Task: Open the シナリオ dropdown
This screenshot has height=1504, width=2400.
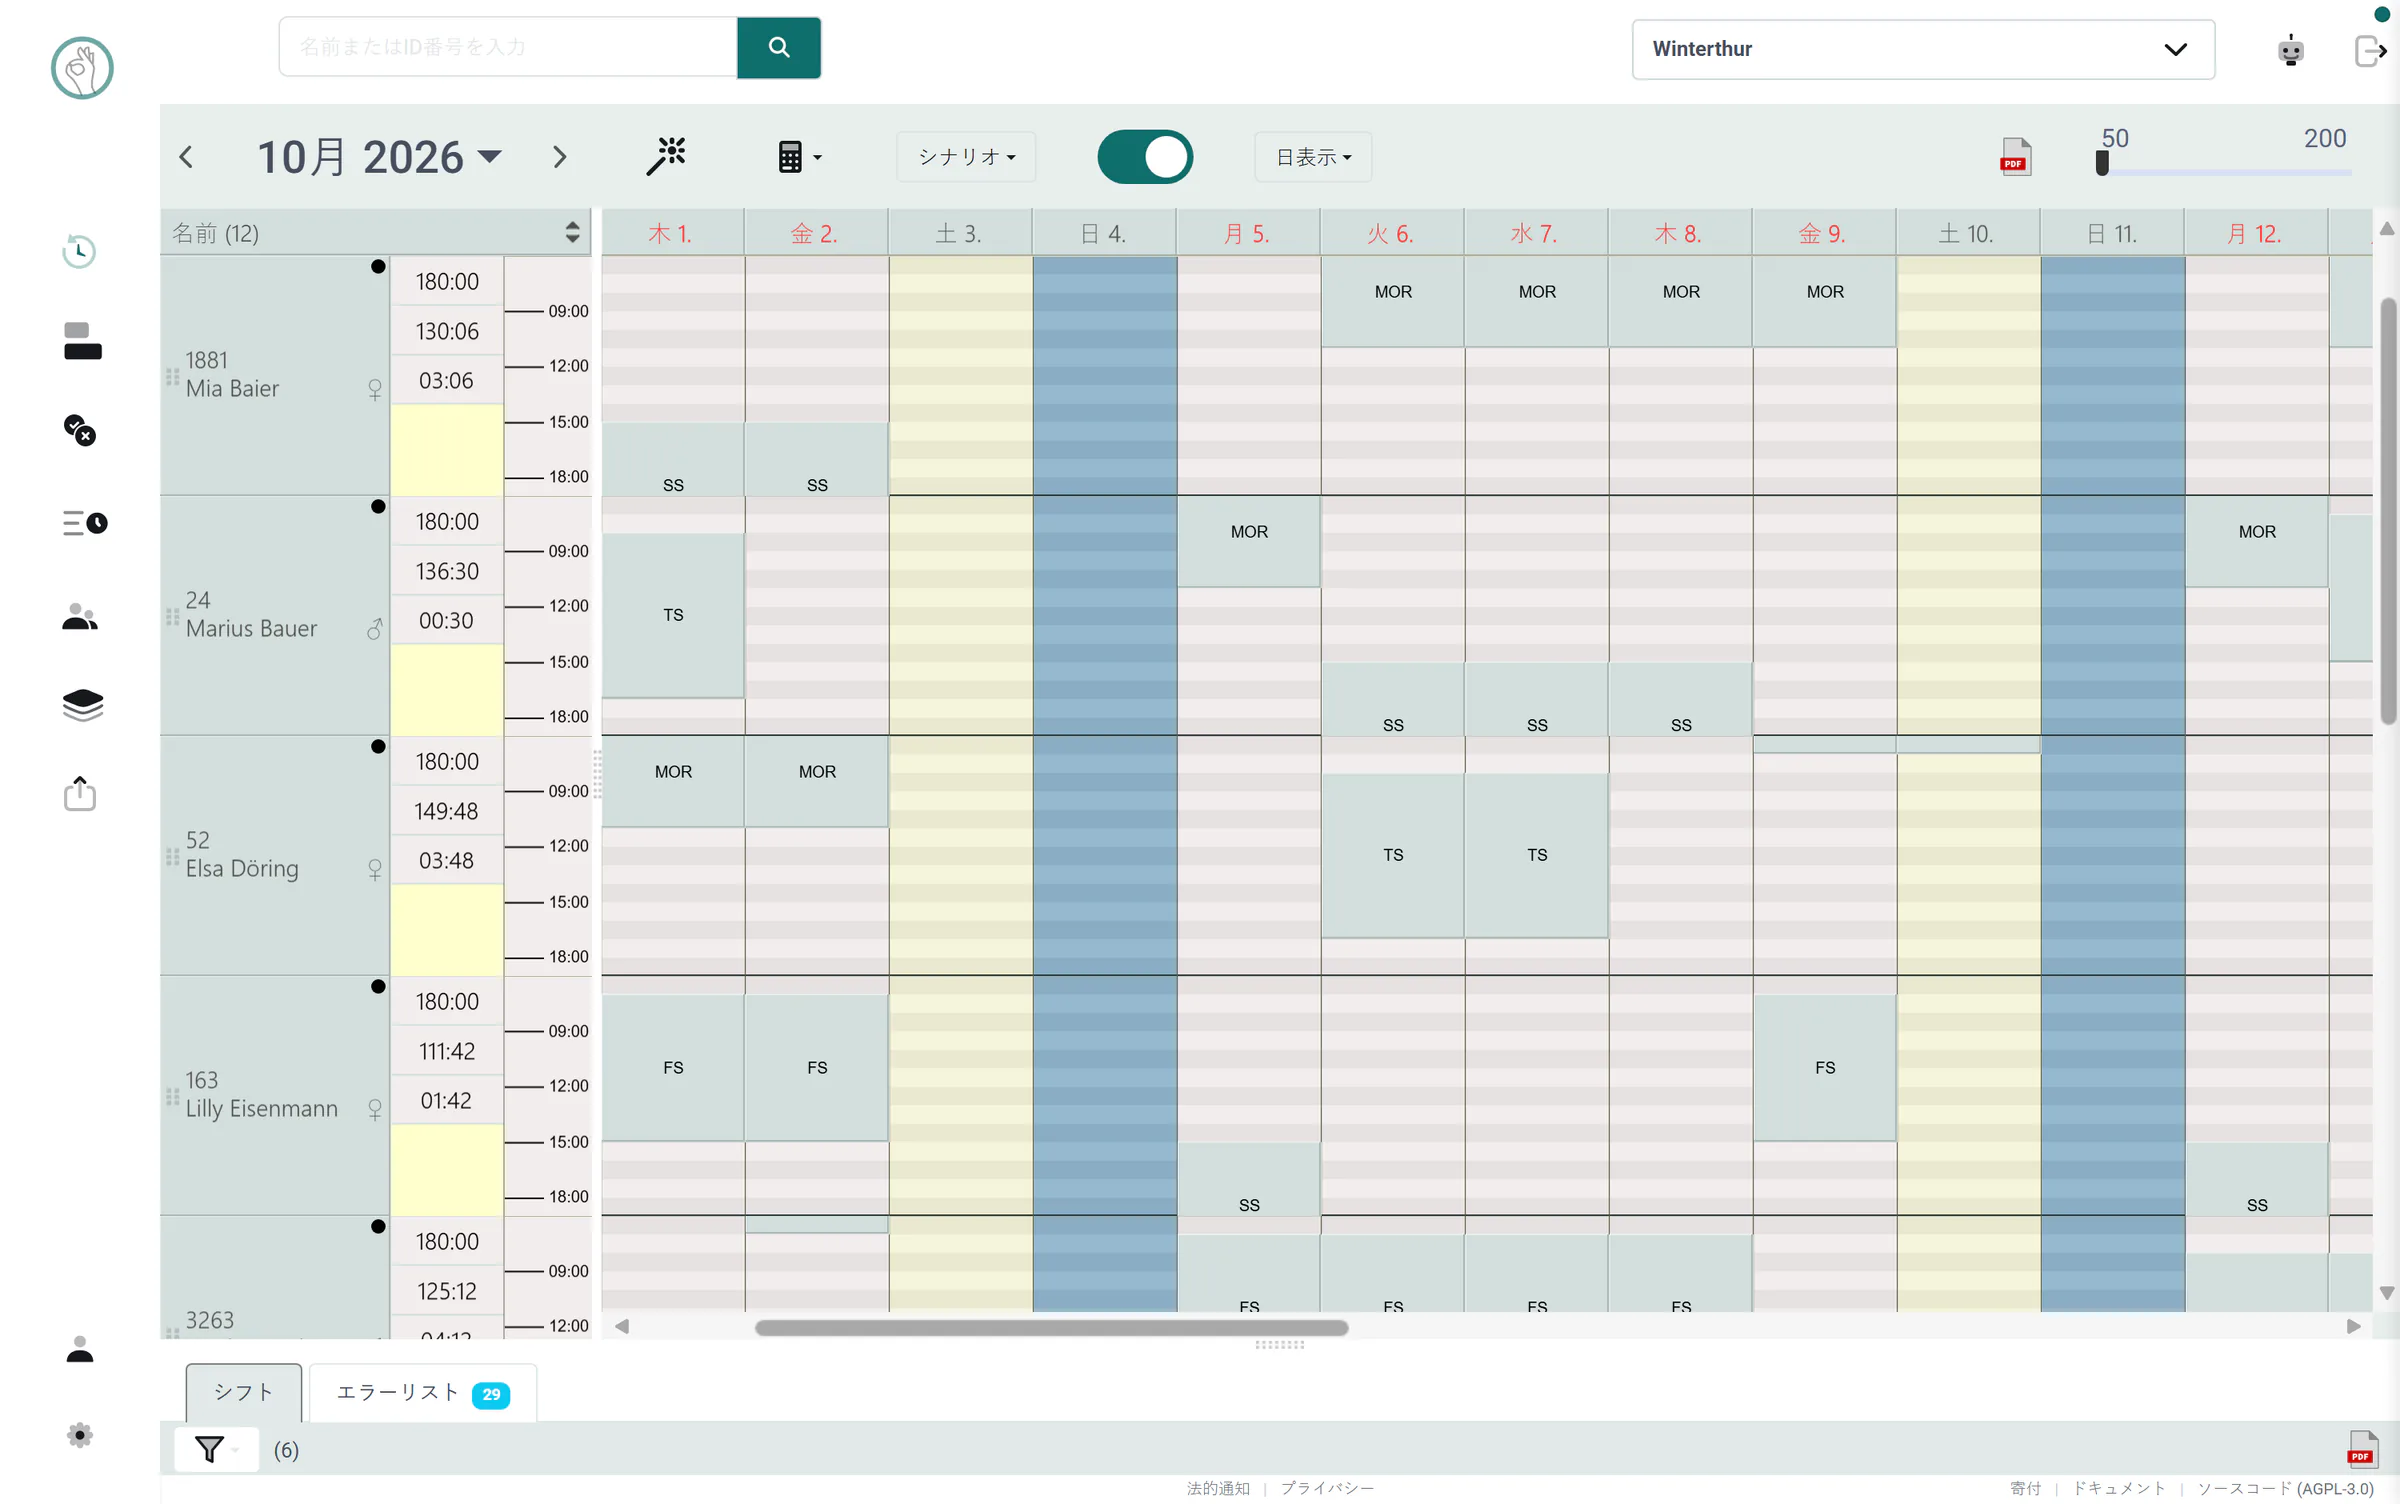Action: click(966, 157)
